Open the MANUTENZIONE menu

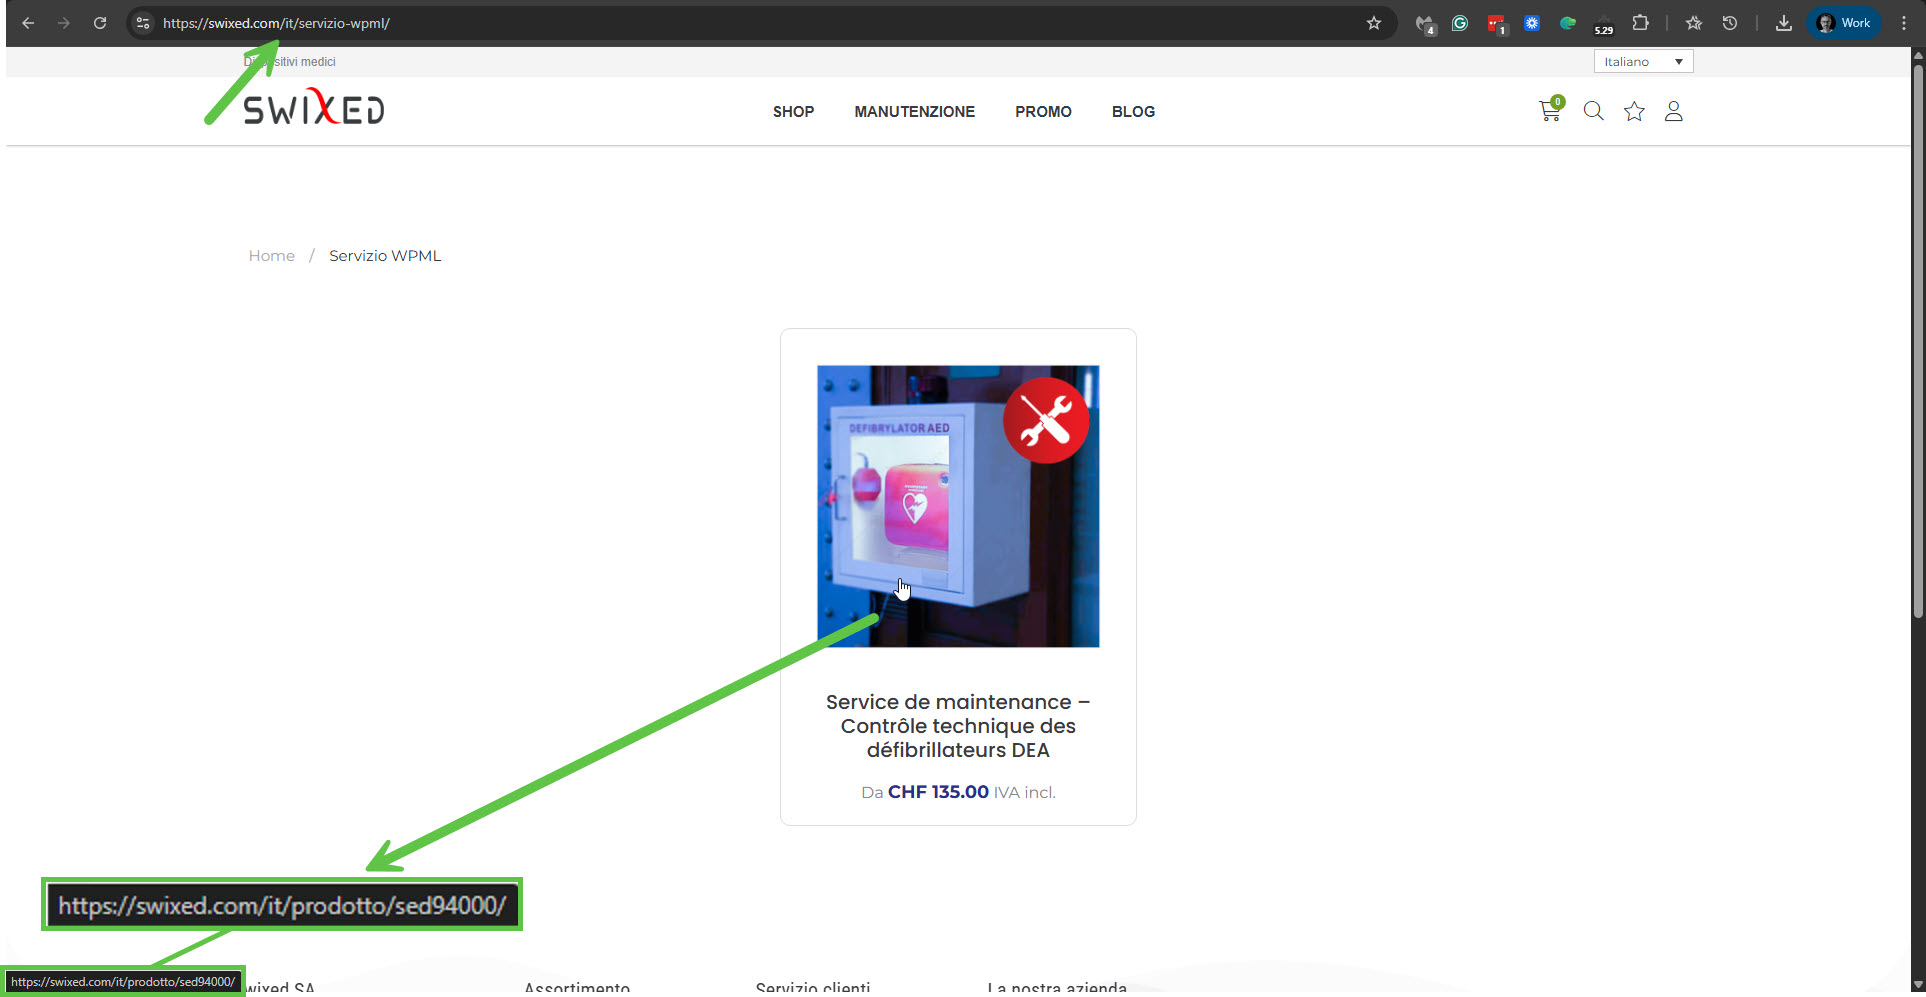pyautogui.click(x=914, y=112)
